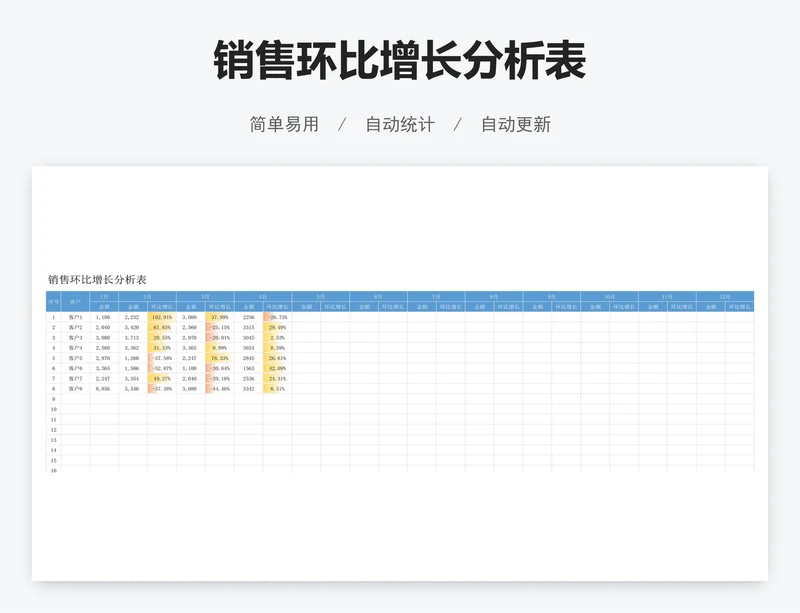This screenshot has height=613, width=800.
Task: Select the 客户8 cell
Action: (x=76, y=388)
